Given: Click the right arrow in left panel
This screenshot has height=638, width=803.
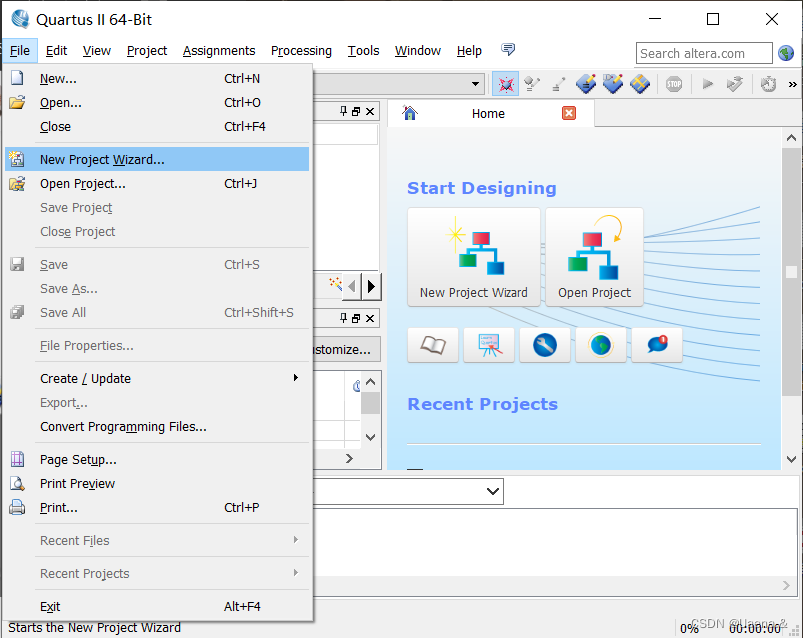Looking at the screenshot, I should (371, 286).
